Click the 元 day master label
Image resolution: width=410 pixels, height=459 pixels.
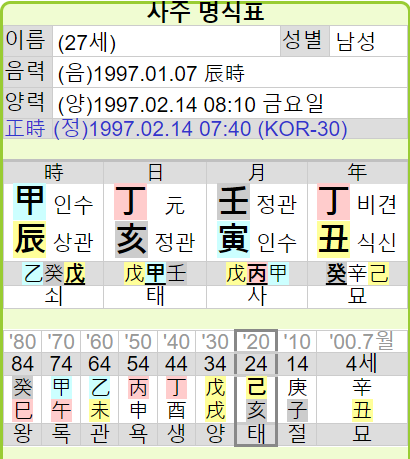175,205
